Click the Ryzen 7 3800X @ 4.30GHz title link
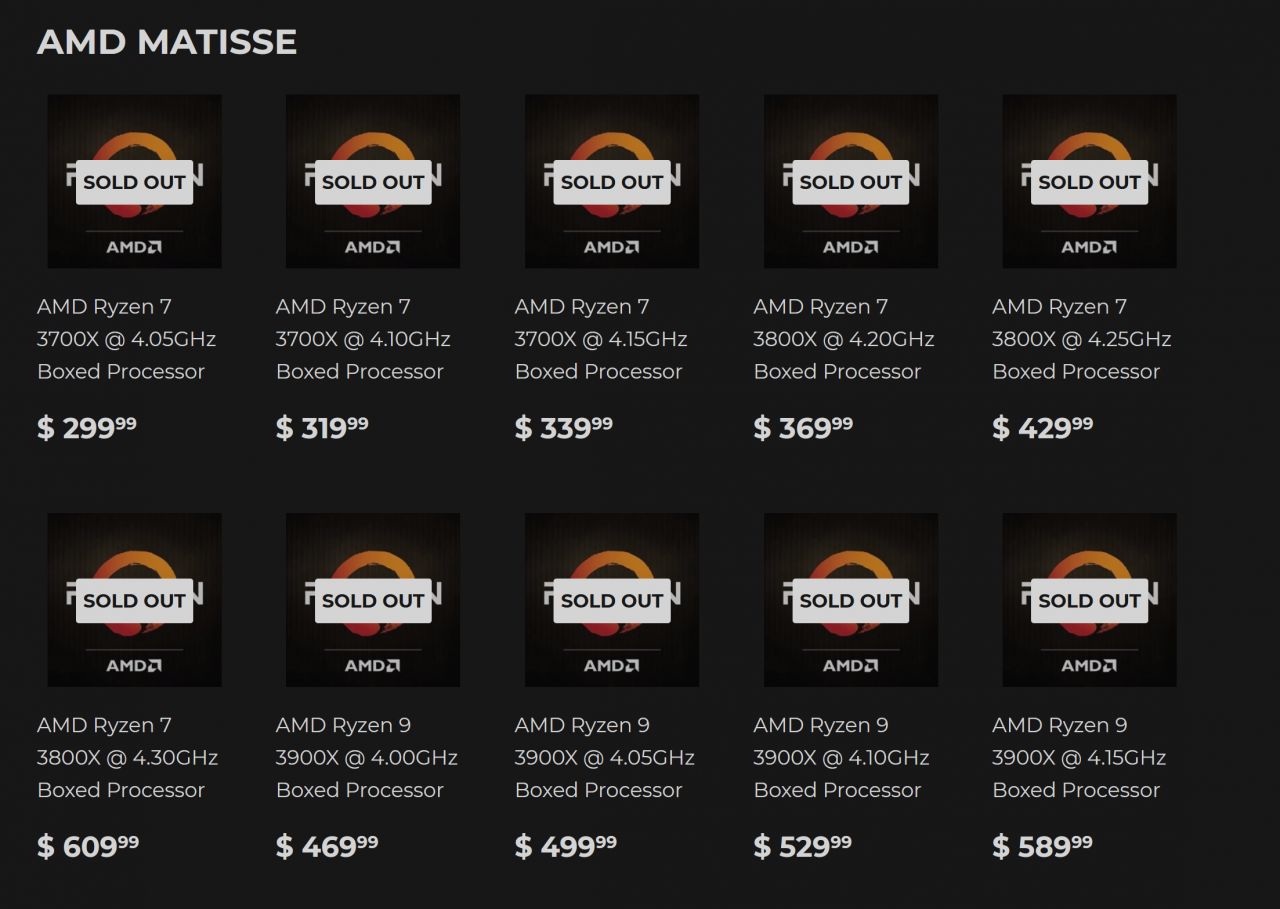 (128, 758)
